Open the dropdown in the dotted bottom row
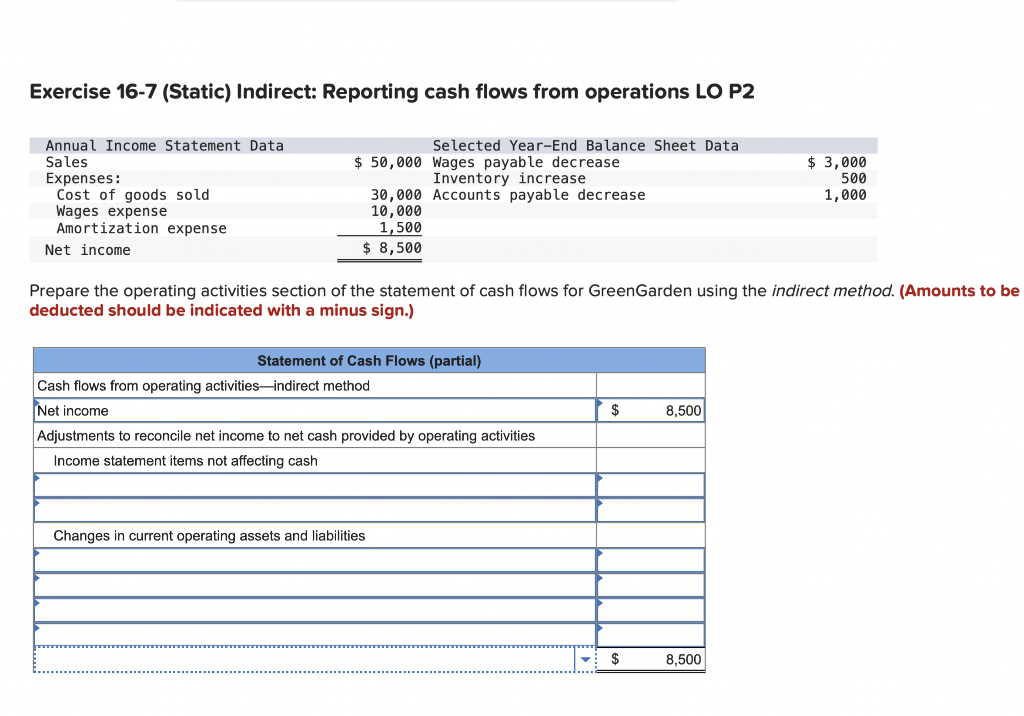Viewport: 1024px width, 716px height. point(310,660)
